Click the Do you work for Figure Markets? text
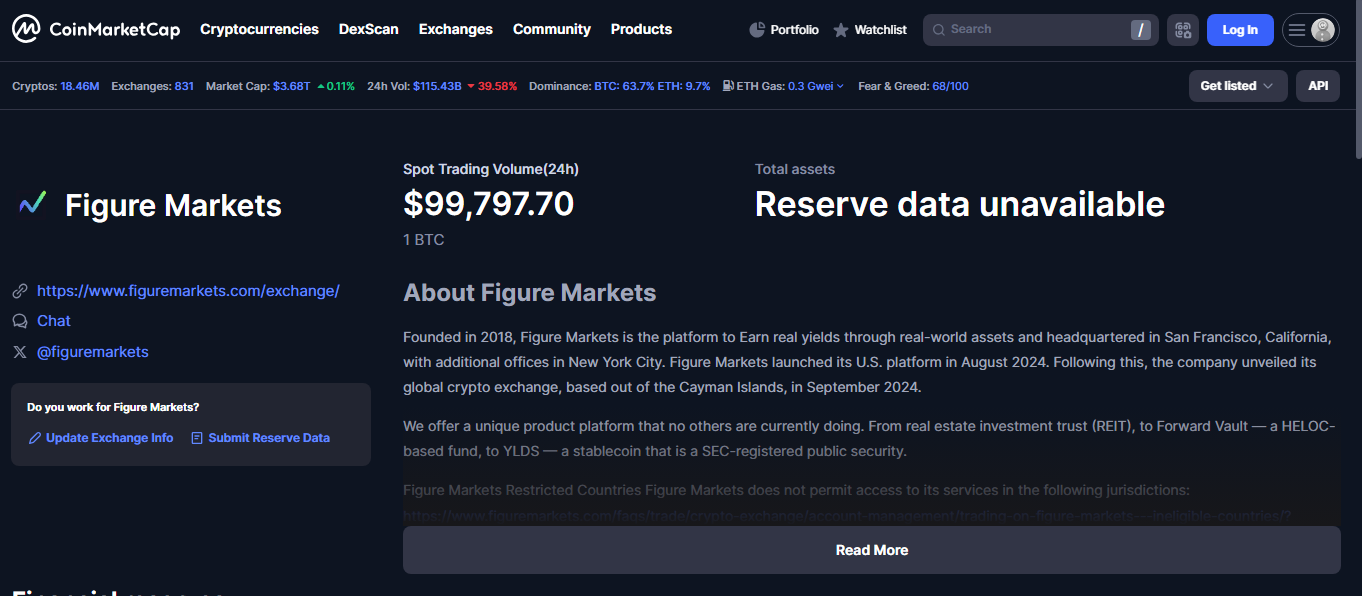Viewport: 1362px width, 596px height. (x=113, y=407)
